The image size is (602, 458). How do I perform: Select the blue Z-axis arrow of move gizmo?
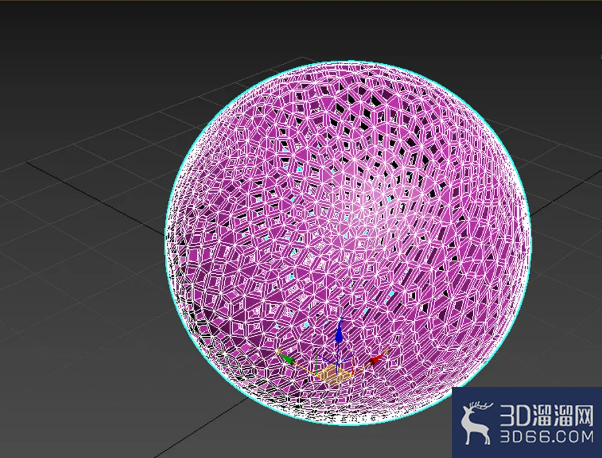click(339, 332)
